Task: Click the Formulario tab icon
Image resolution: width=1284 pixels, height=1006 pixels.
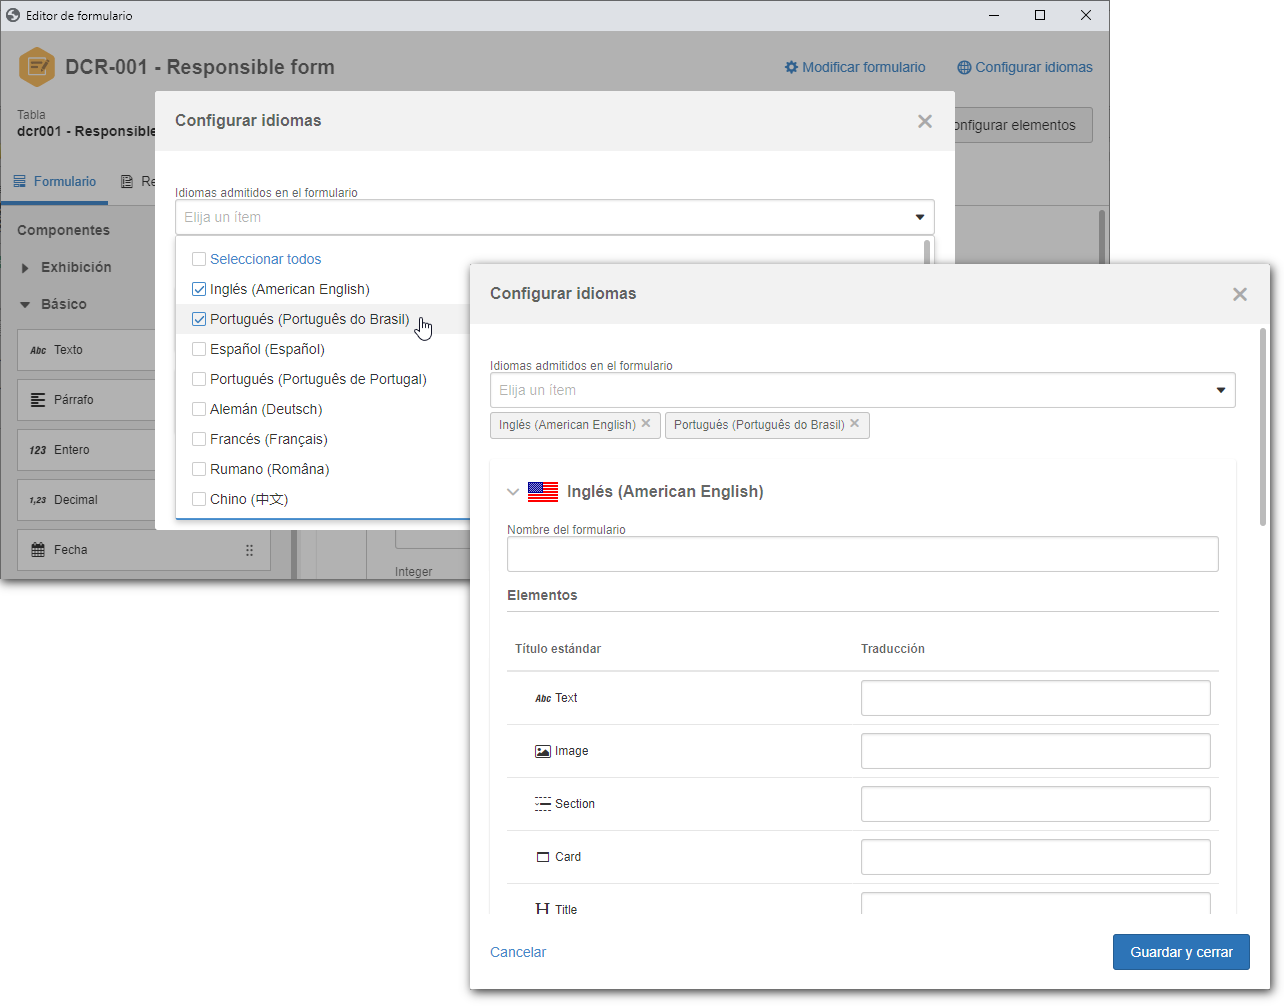Action: [20, 182]
